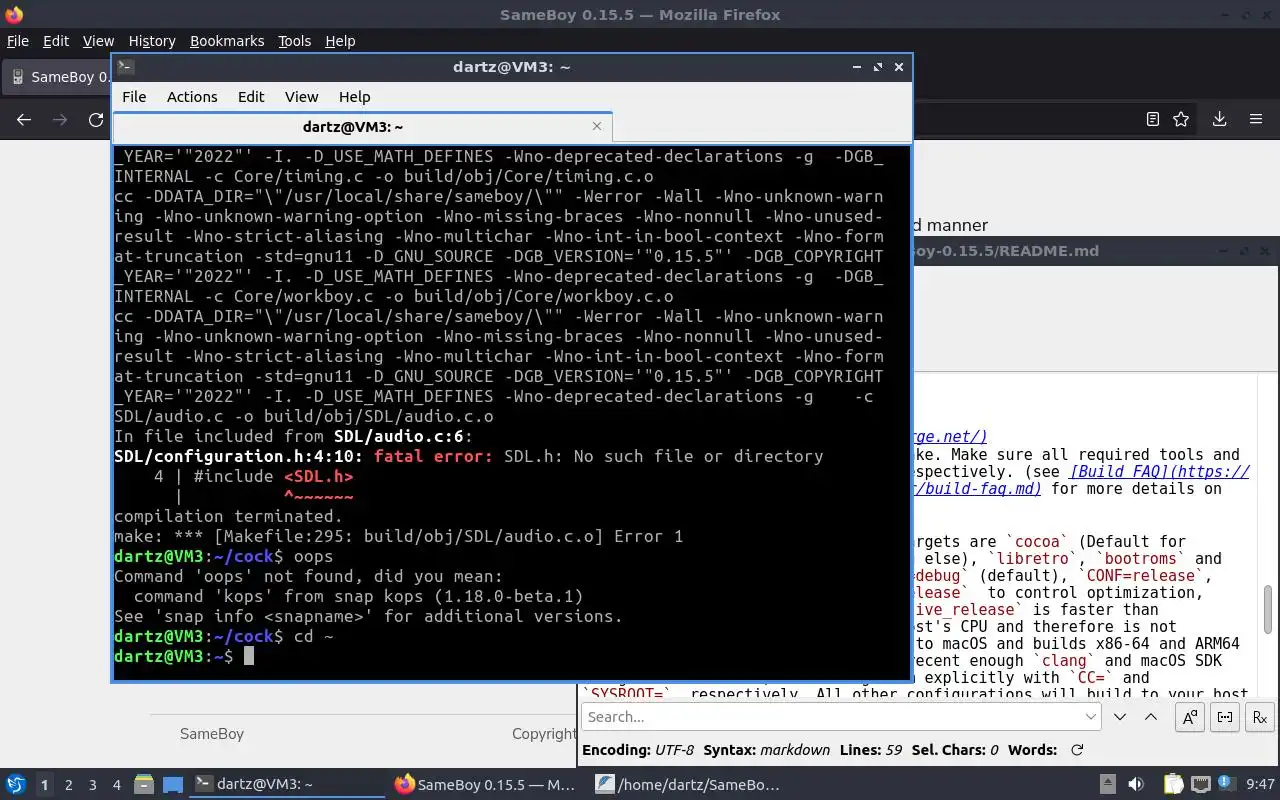Switch to workspace 4
This screenshot has height=800, width=1280.
click(x=117, y=785)
